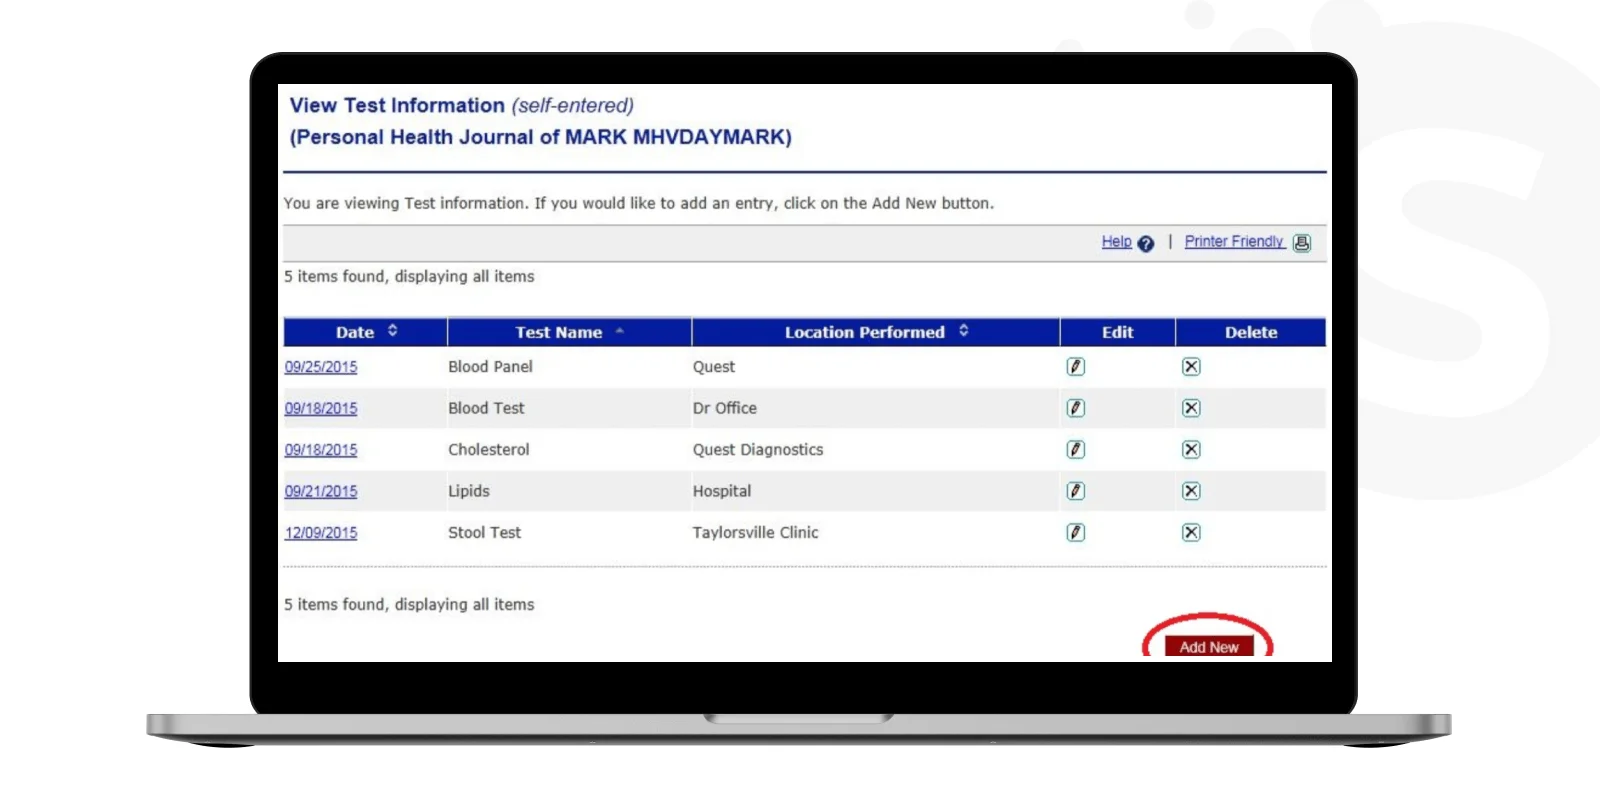Open the Cholesterol row 09/18/2015 link
This screenshot has width=1600, height=800.
[x=321, y=450]
